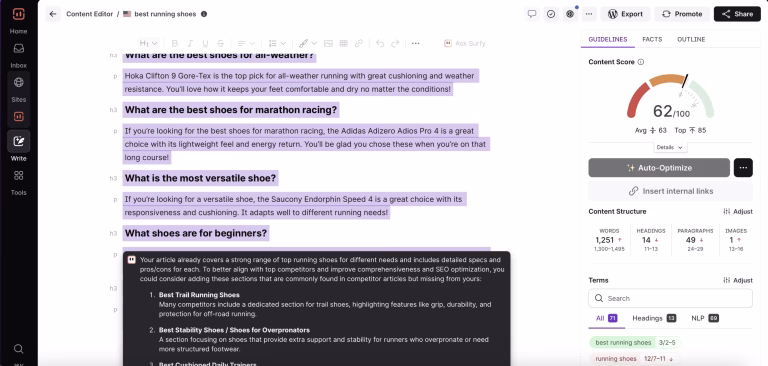Click the Surfer logo icon
This screenshot has width=768, height=366.
coord(19,14)
